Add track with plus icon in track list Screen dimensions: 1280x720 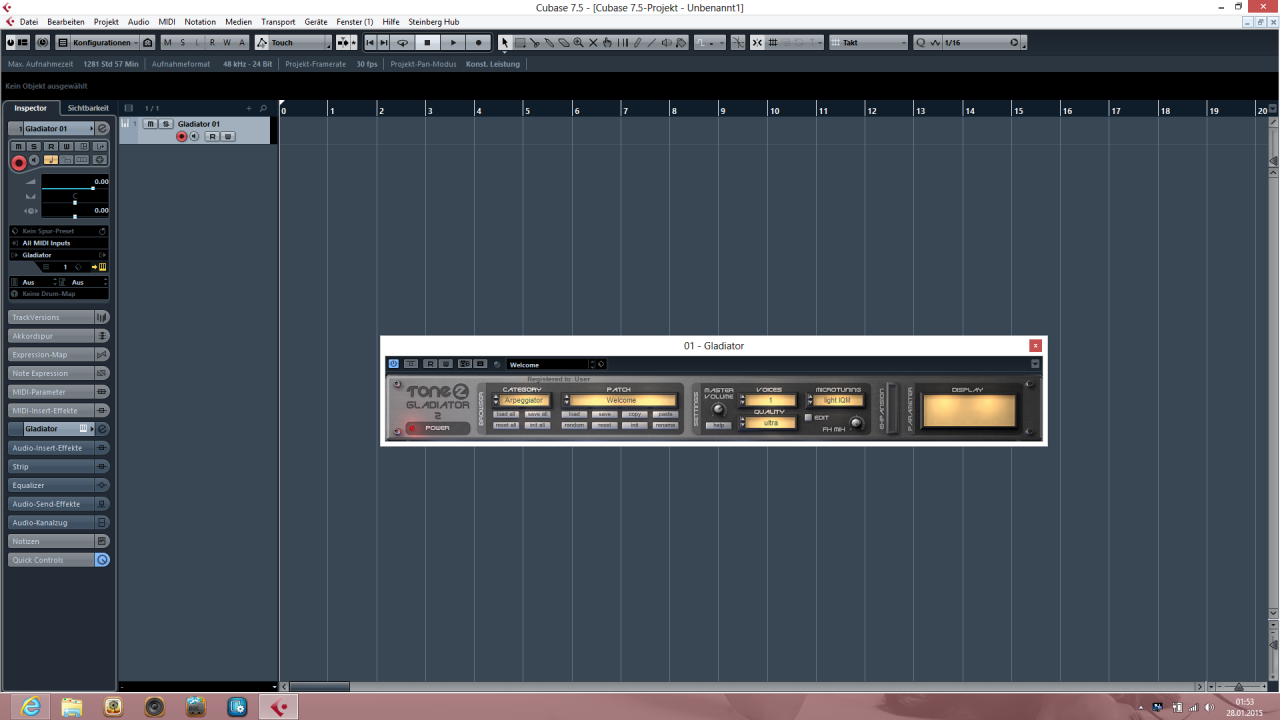(x=249, y=108)
